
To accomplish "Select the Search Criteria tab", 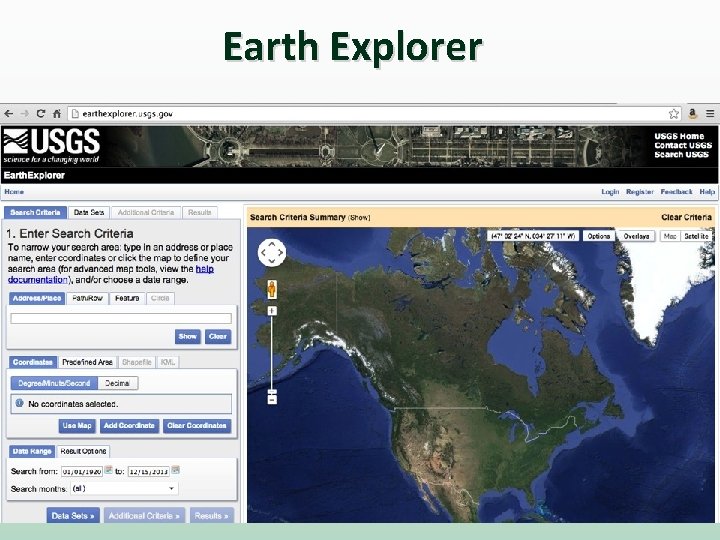I will [35, 213].
